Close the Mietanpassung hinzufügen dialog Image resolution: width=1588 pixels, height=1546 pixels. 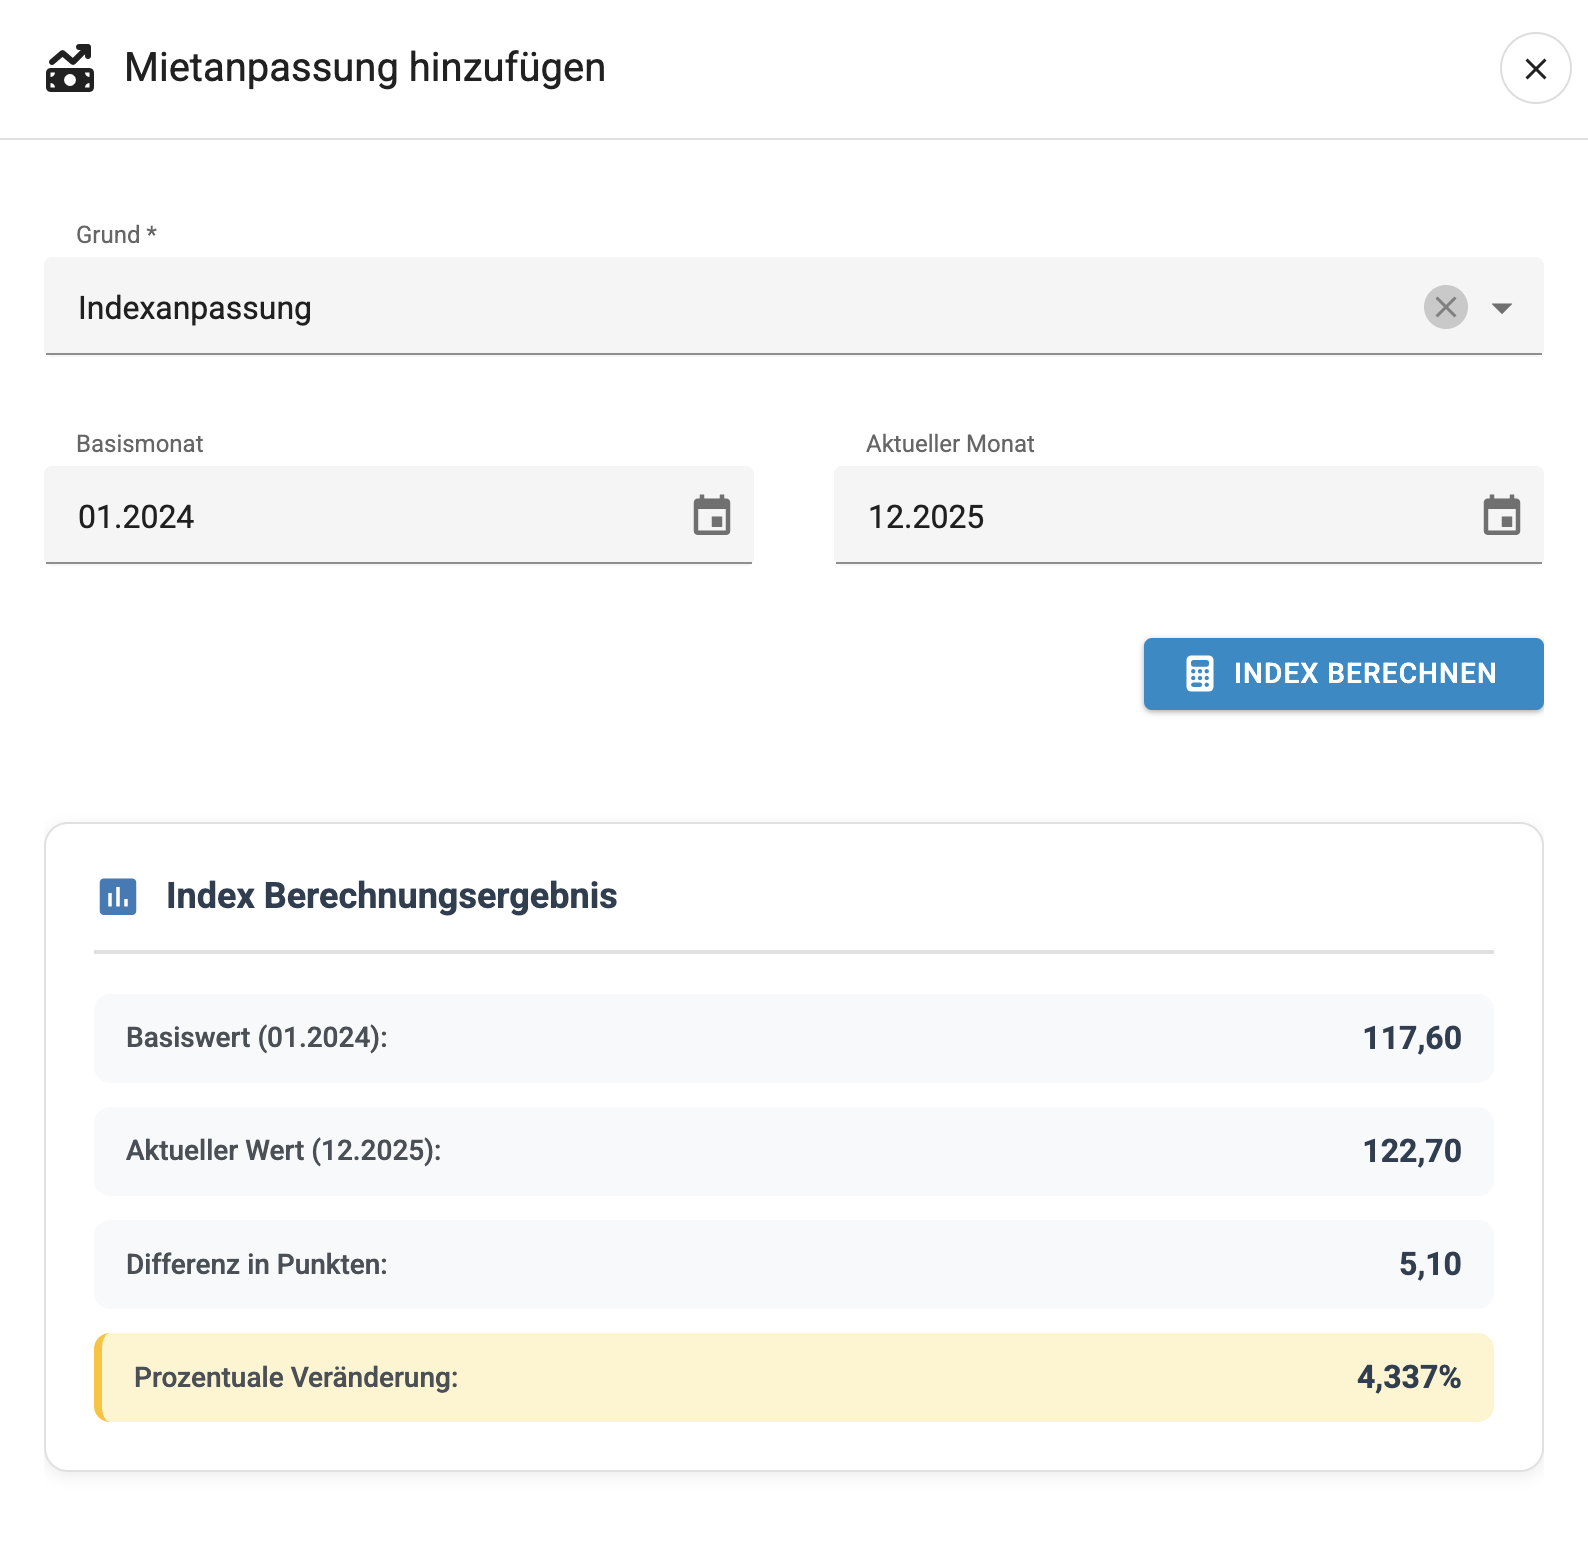1535,68
